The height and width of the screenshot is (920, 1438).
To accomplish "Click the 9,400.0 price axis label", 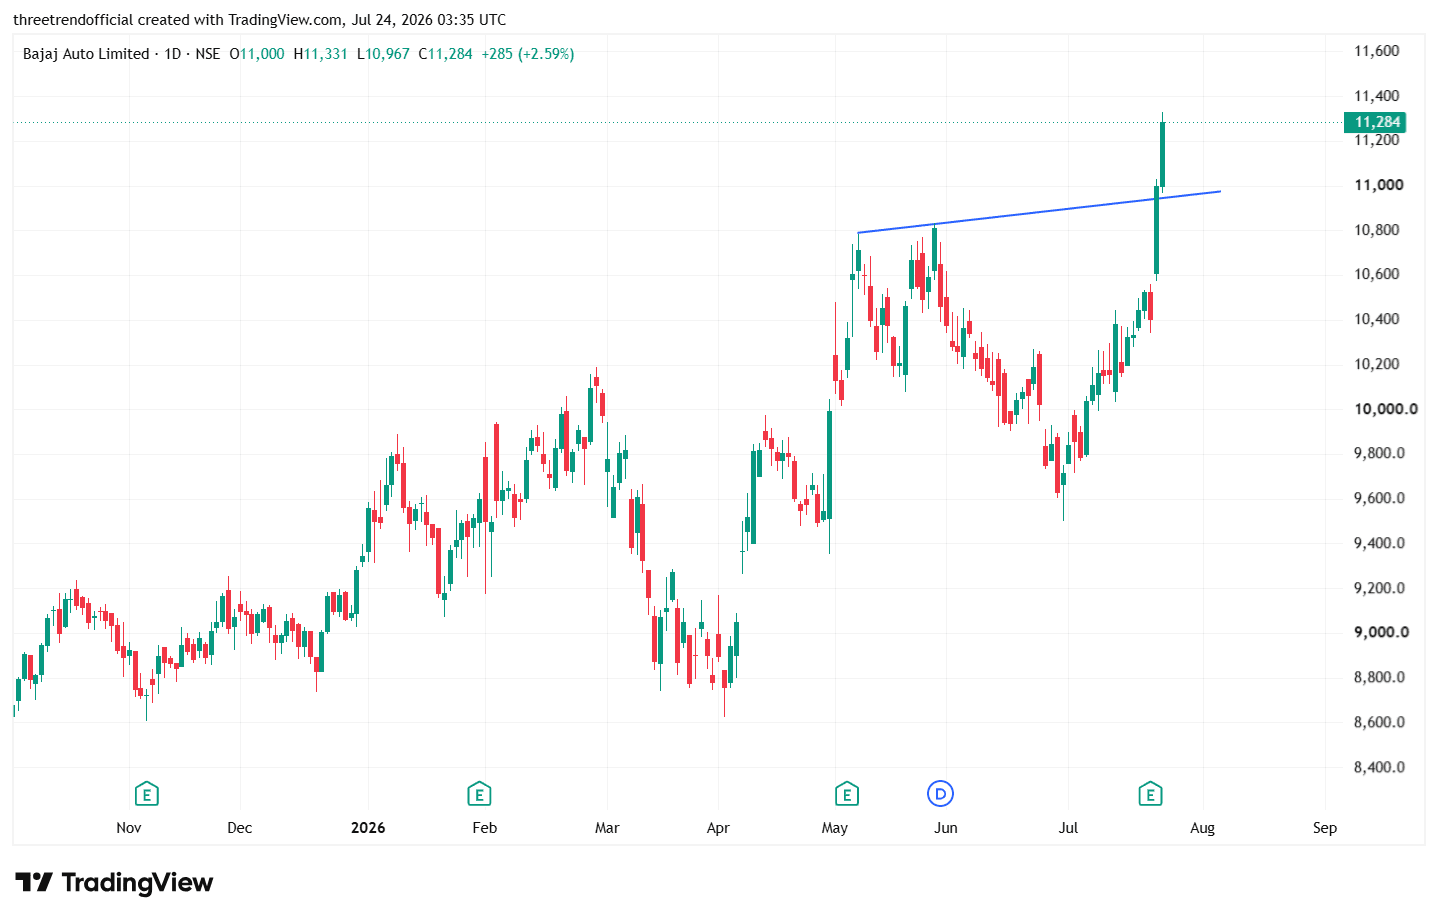I will (x=1379, y=543).
